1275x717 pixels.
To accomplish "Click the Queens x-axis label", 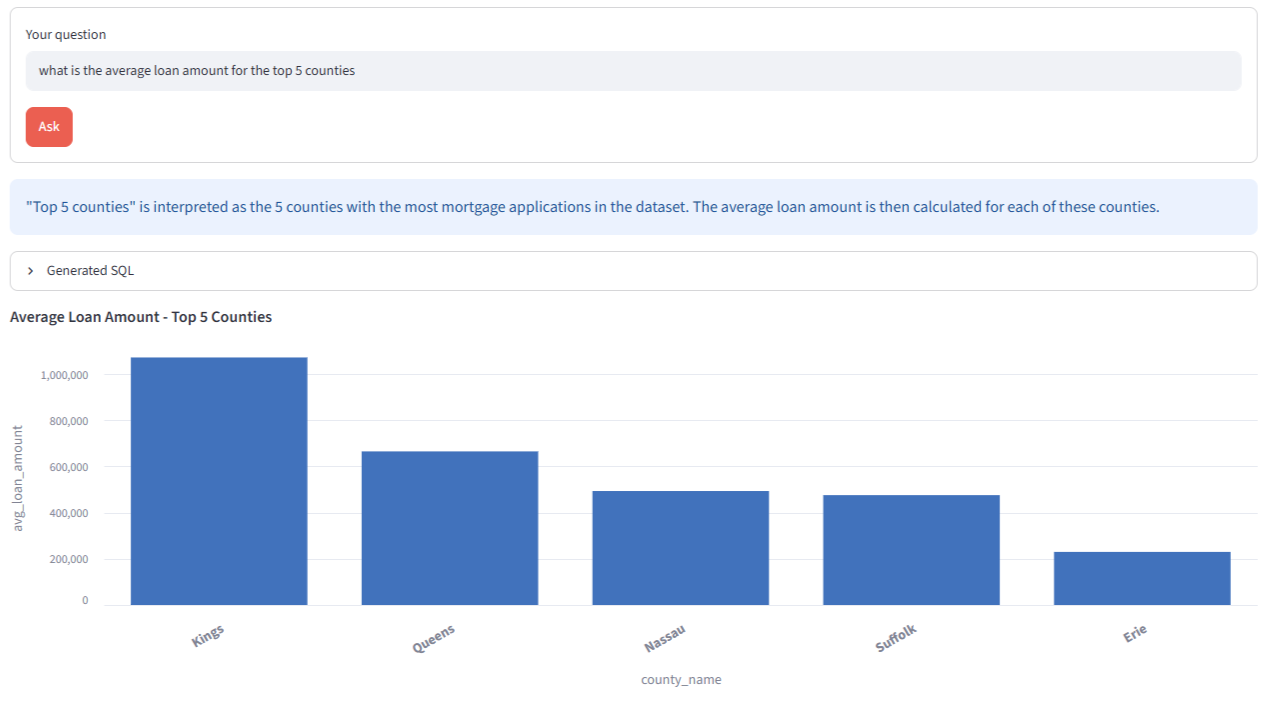I will (434, 638).
